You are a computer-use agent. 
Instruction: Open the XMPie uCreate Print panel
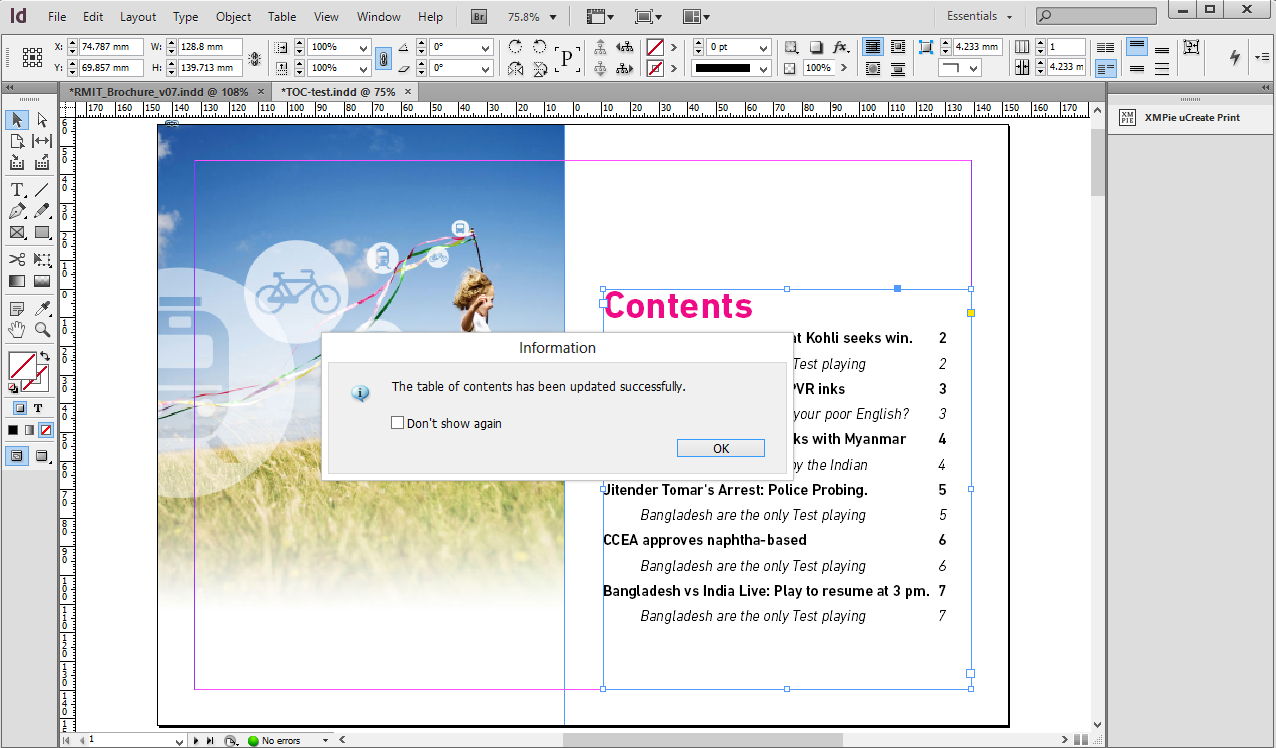point(1180,117)
